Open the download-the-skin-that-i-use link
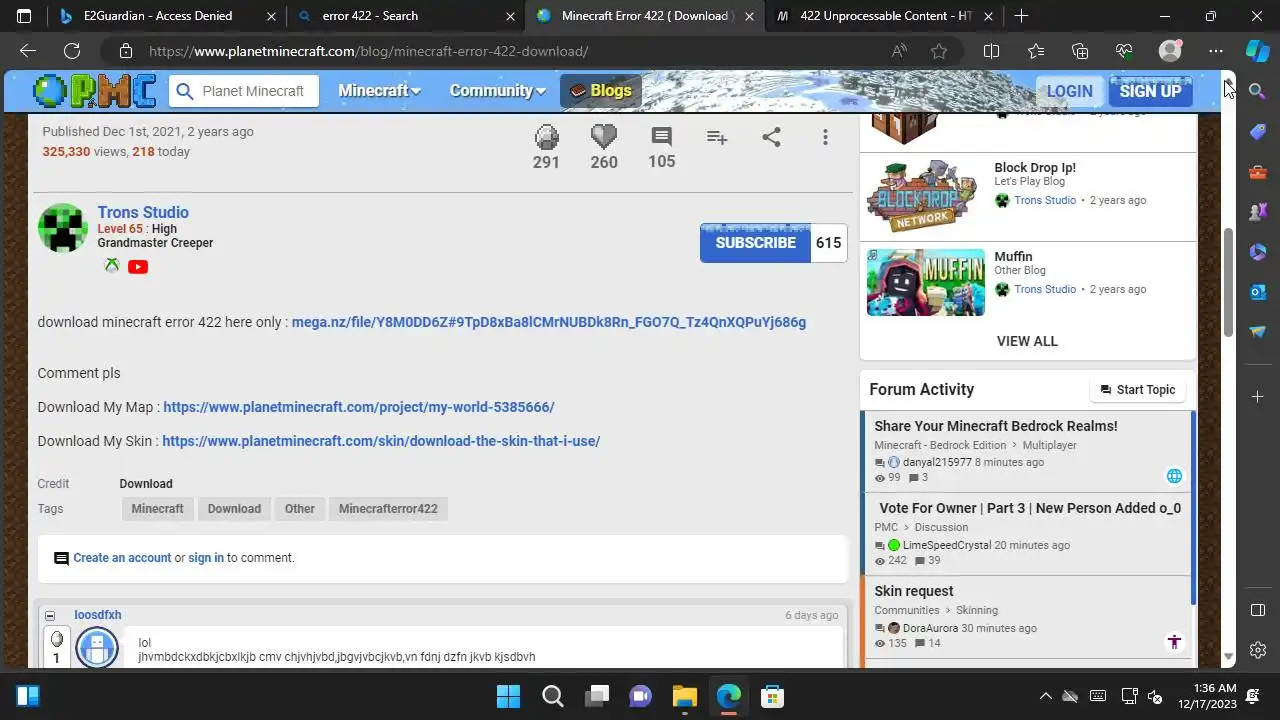The height and width of the screenshot is (720, 1280). pyautogui.click(x=381, y=441)
